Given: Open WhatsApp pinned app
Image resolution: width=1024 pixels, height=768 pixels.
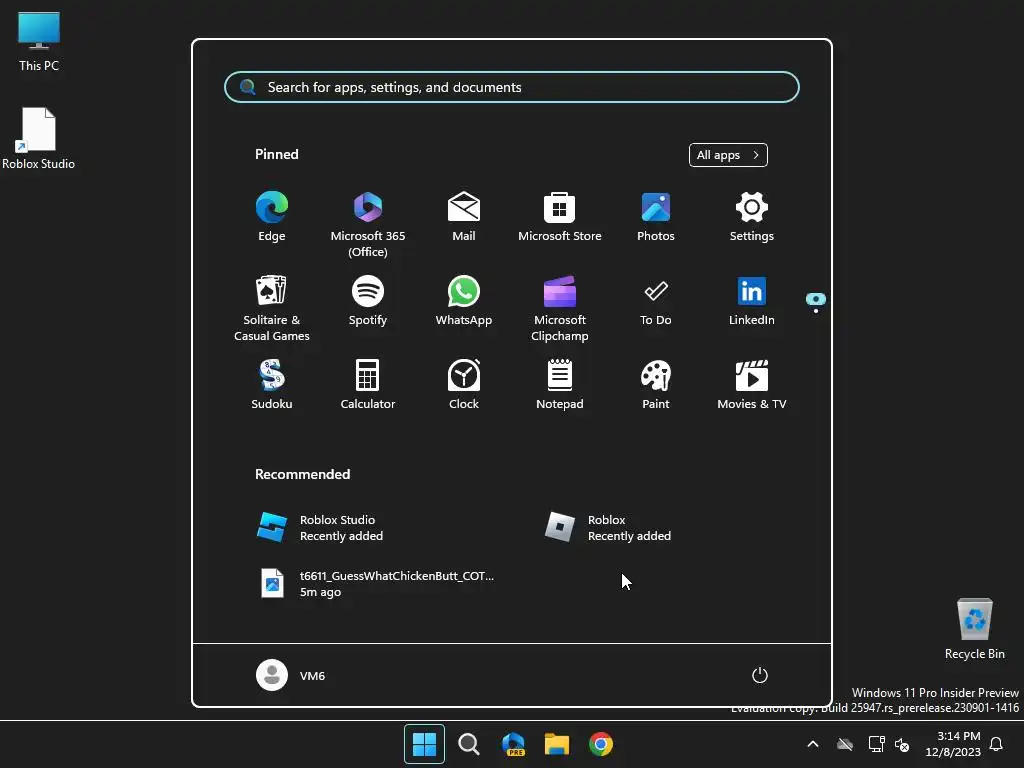Looking at the screenshot, I should (464, 301).
